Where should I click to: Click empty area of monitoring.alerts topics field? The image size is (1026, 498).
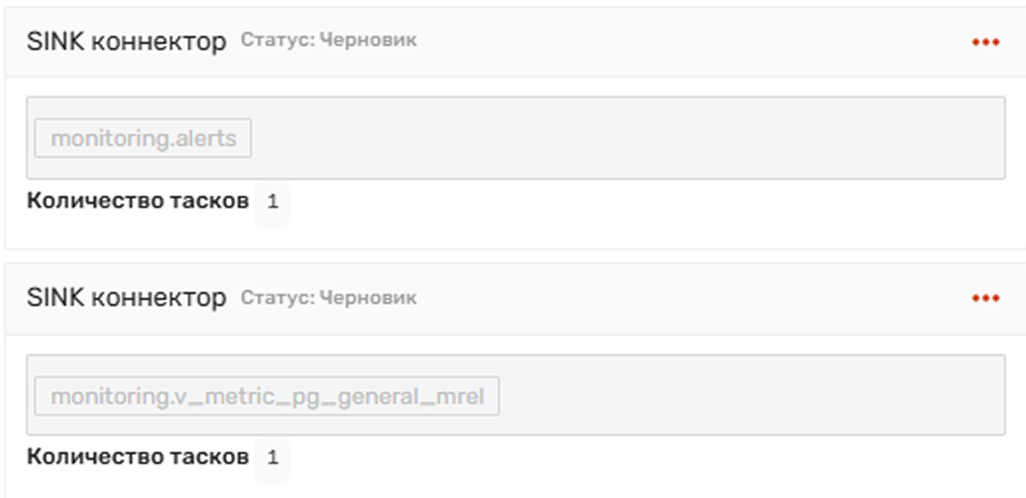pos(628,138)
